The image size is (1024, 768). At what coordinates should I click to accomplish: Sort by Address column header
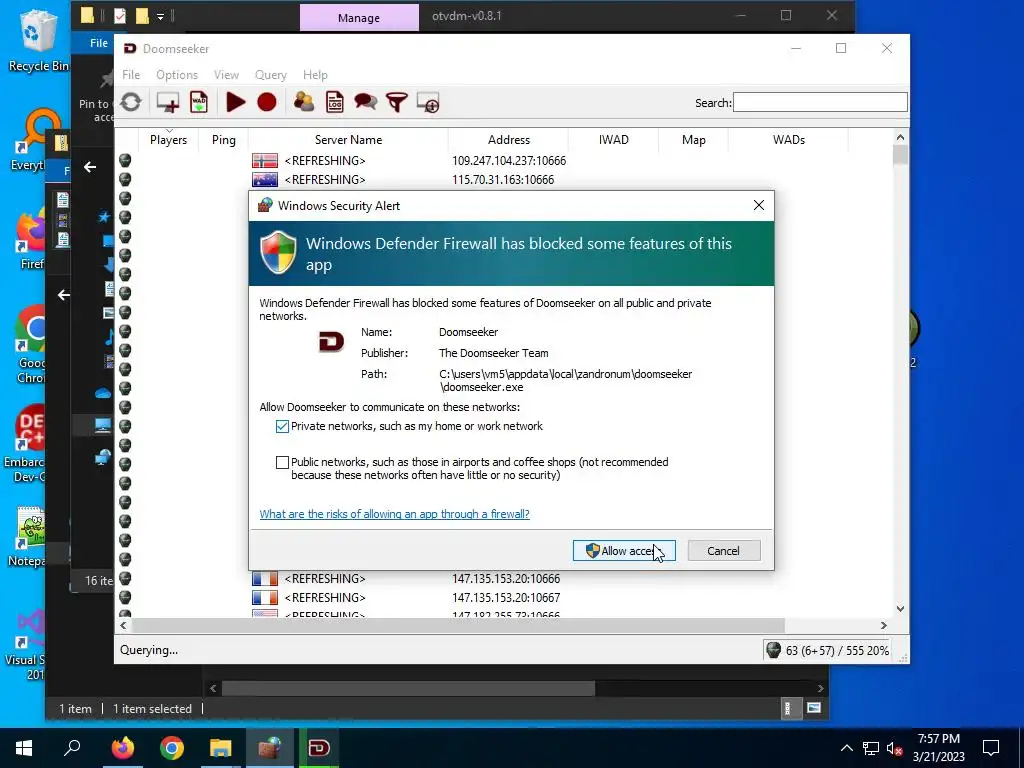(x=509, y=140)
